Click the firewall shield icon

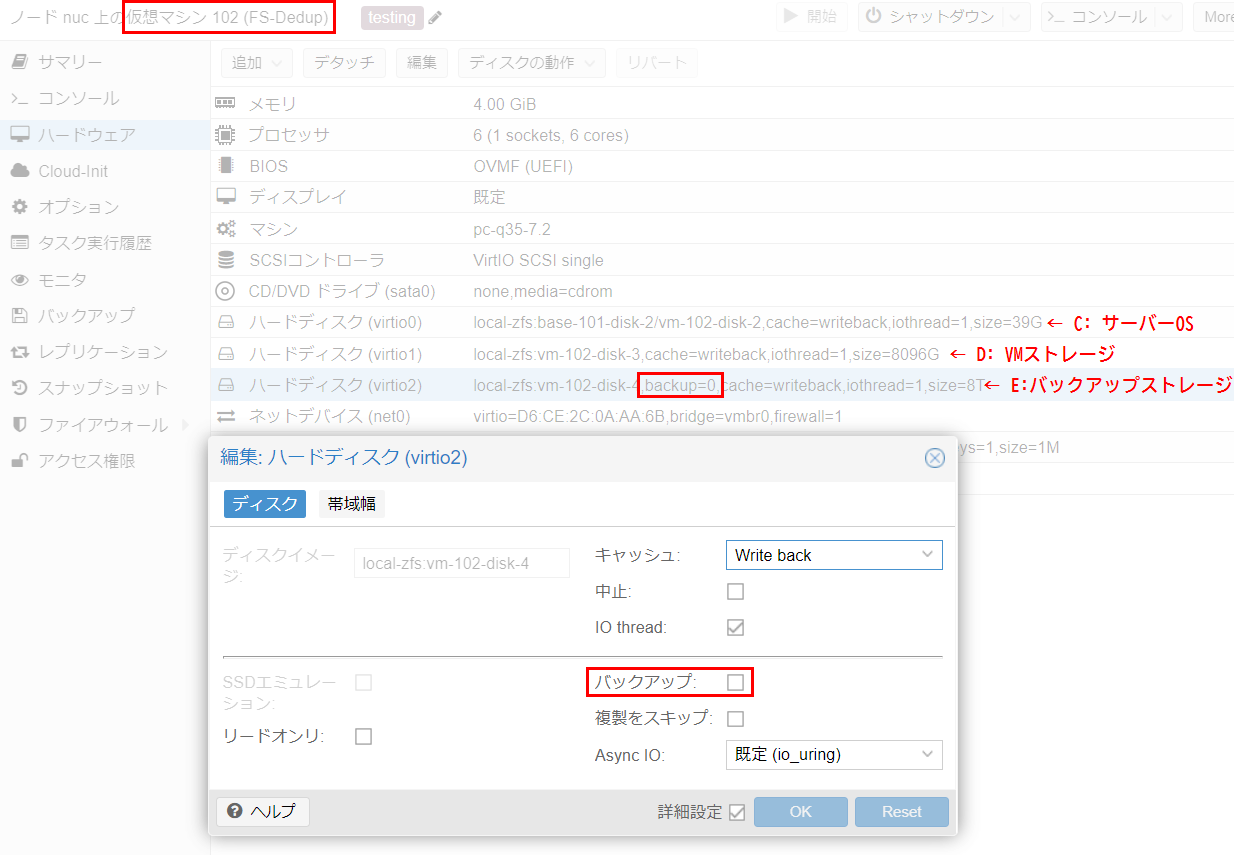tap(19, 425)
